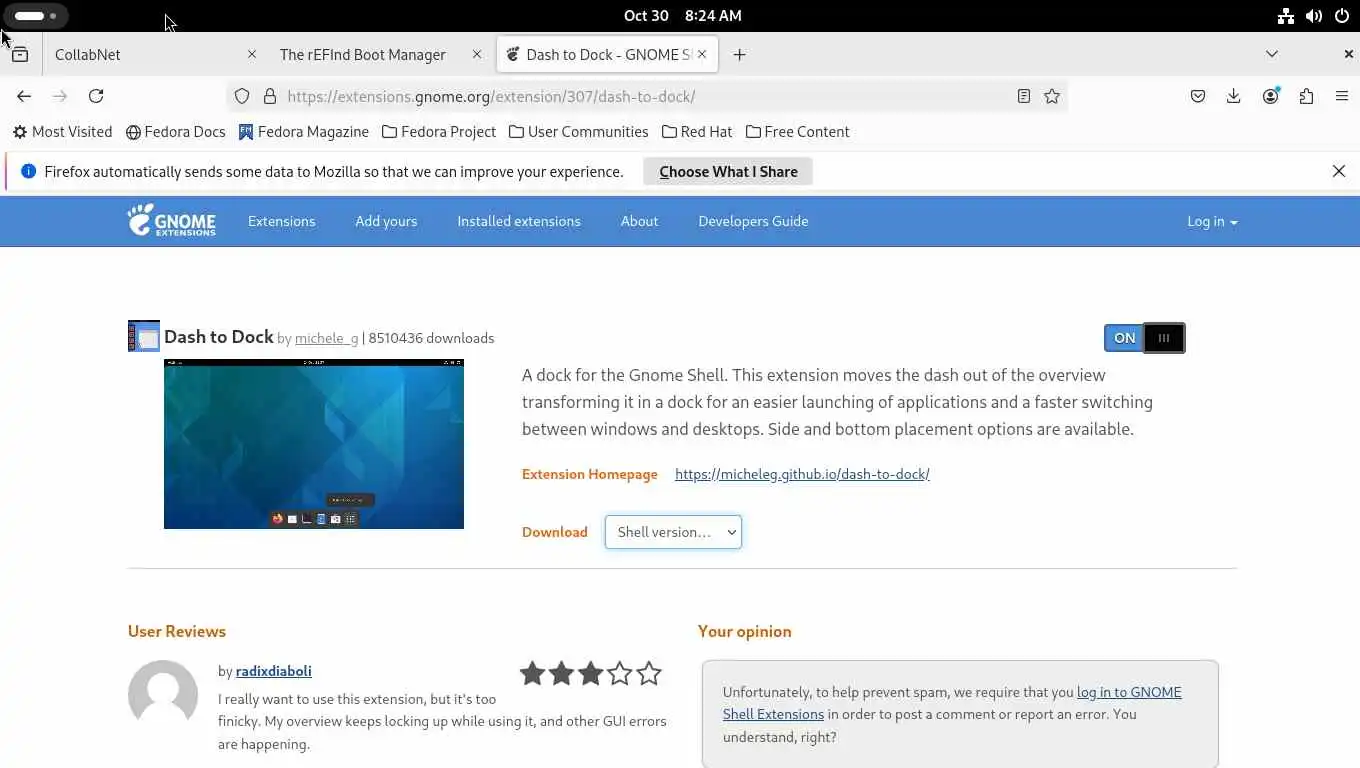
Task: Reload the page with the refresh icon
Action: click(96, 96)
